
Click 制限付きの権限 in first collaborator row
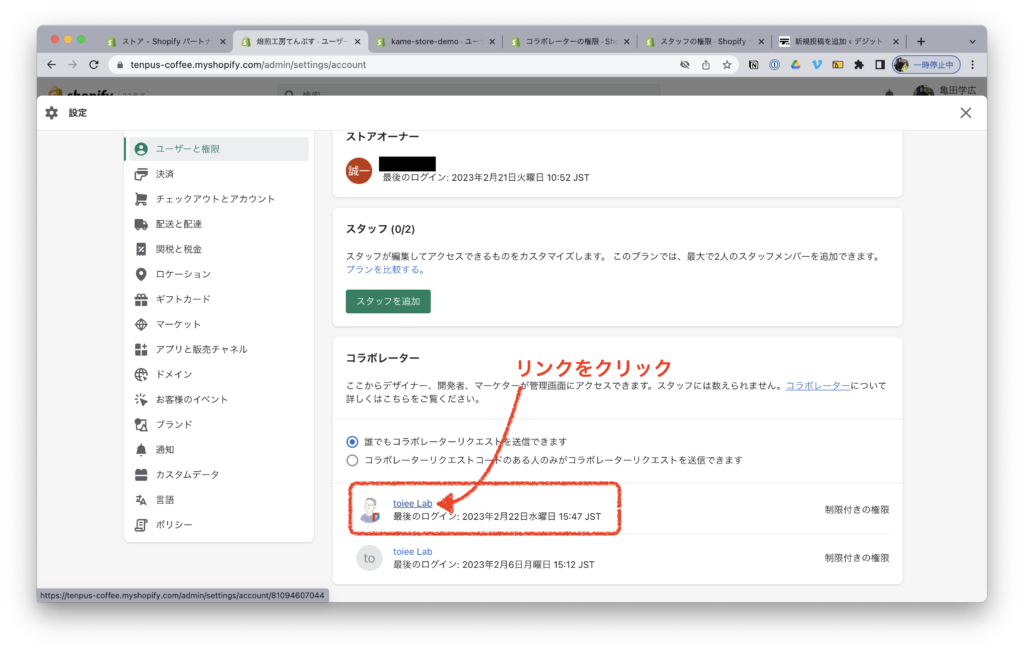pos(857,510)
